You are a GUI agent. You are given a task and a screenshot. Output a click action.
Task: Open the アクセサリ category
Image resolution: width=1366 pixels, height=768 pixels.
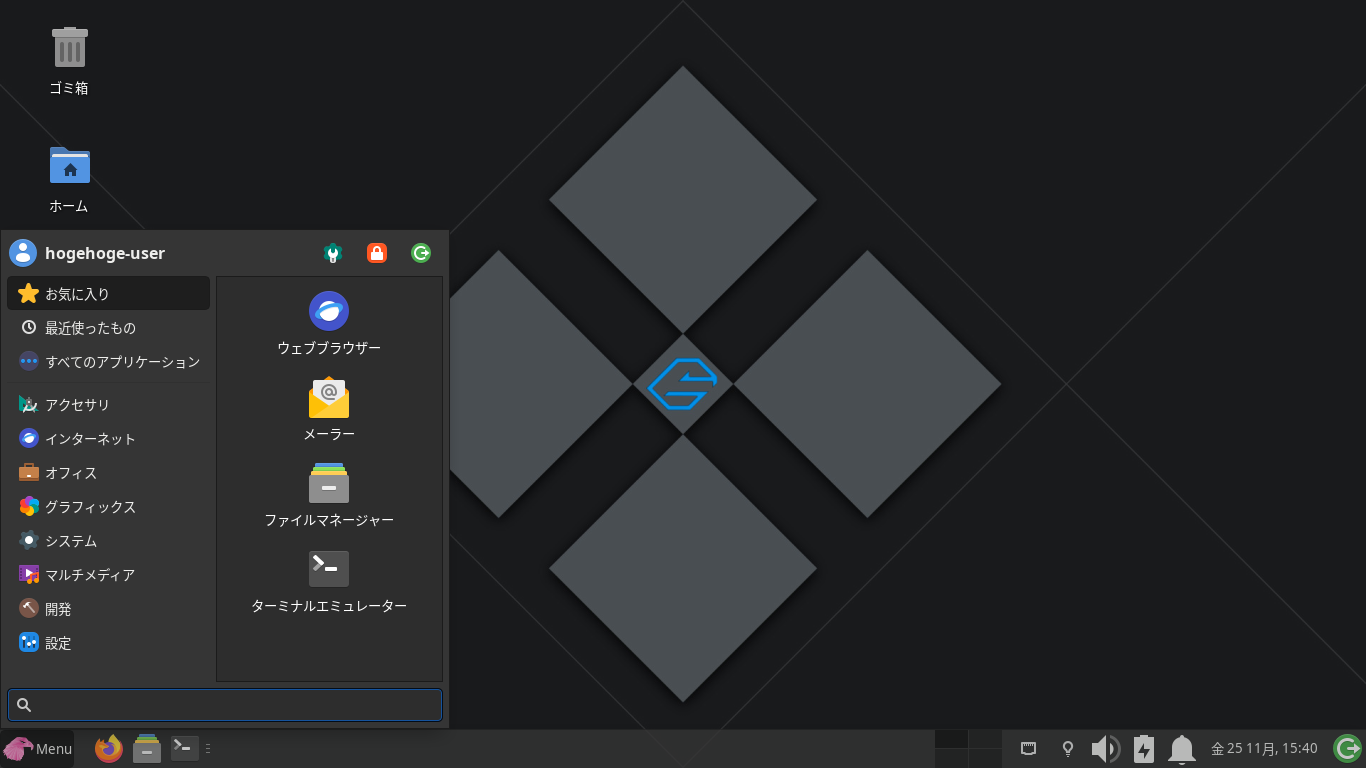(109, 405)
